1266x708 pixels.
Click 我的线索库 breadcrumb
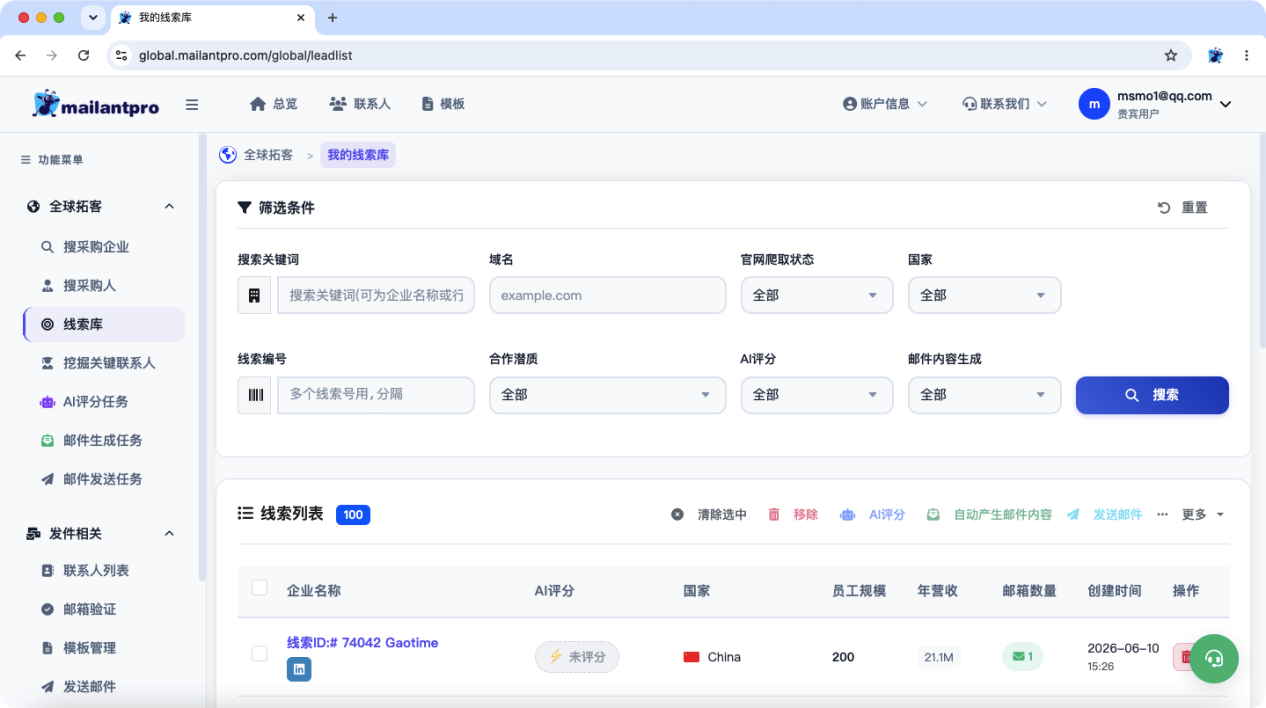pyautogui.click(x=358, y=155)
